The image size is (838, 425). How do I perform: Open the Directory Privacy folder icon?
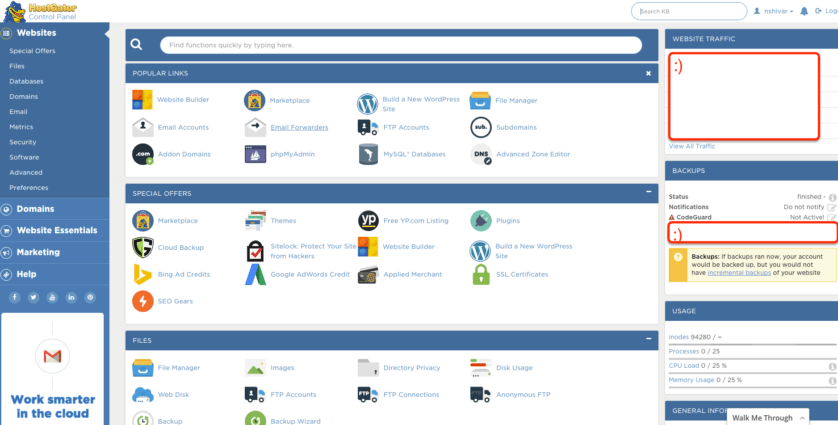coord(368,368)
